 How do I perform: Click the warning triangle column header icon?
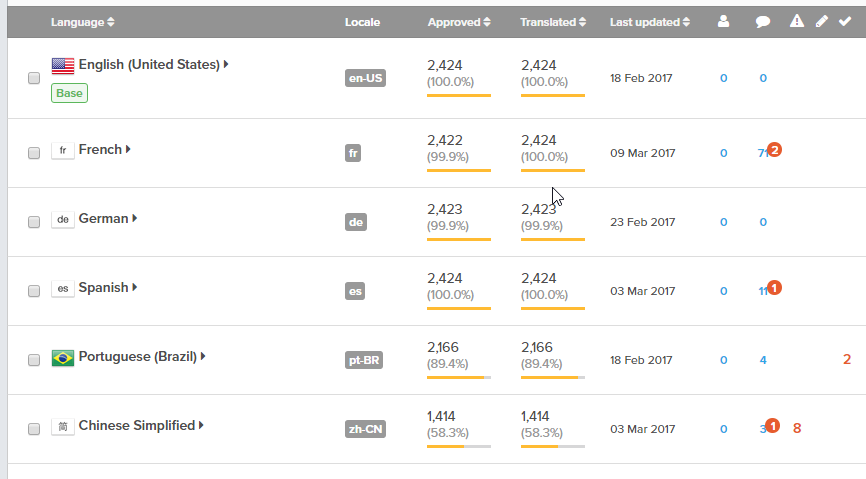click(797, 21)
